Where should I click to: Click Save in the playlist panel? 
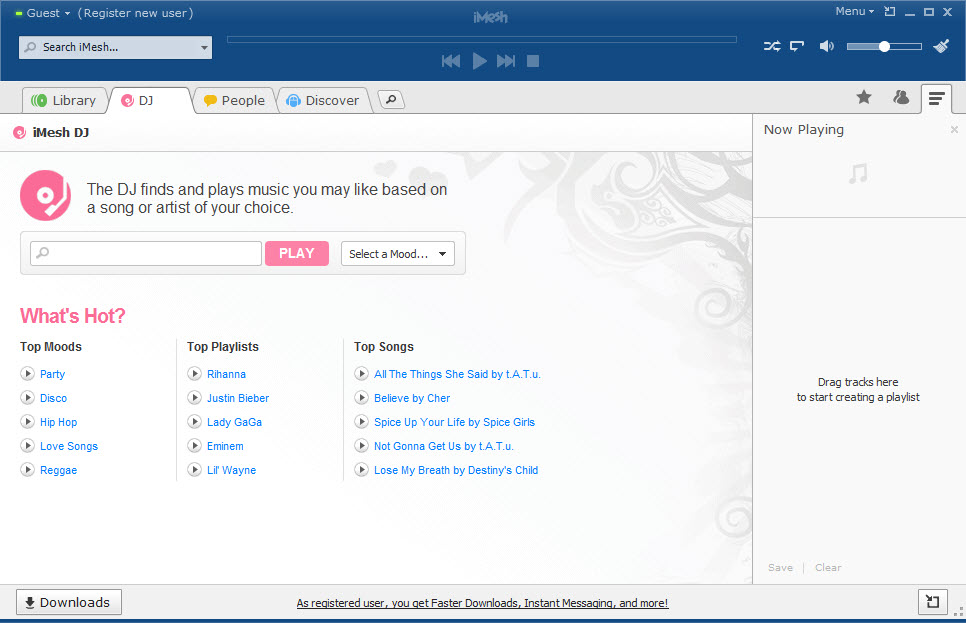click(x=781, y=568)
